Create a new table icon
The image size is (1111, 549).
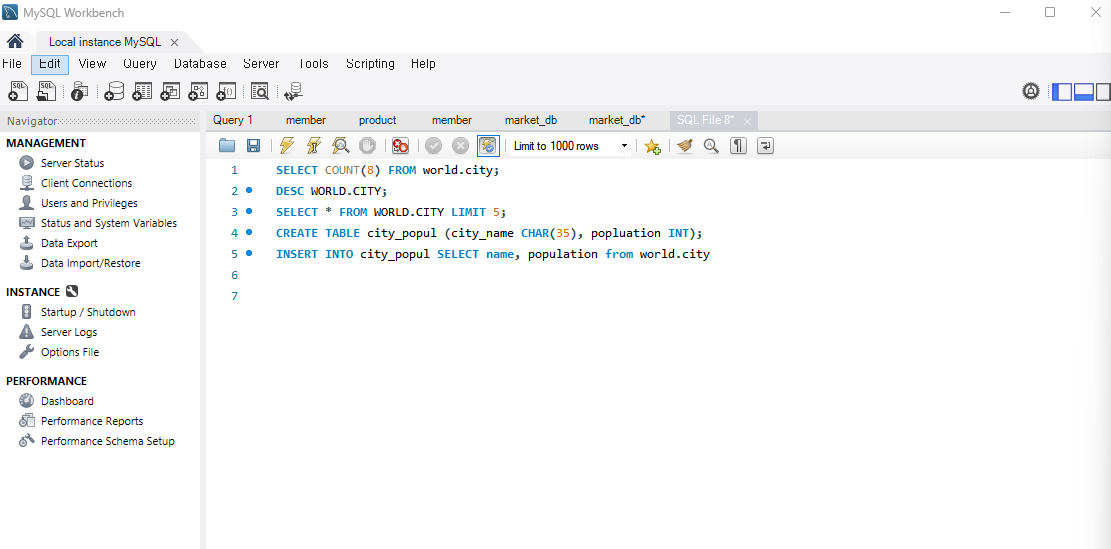click(142, 91)
